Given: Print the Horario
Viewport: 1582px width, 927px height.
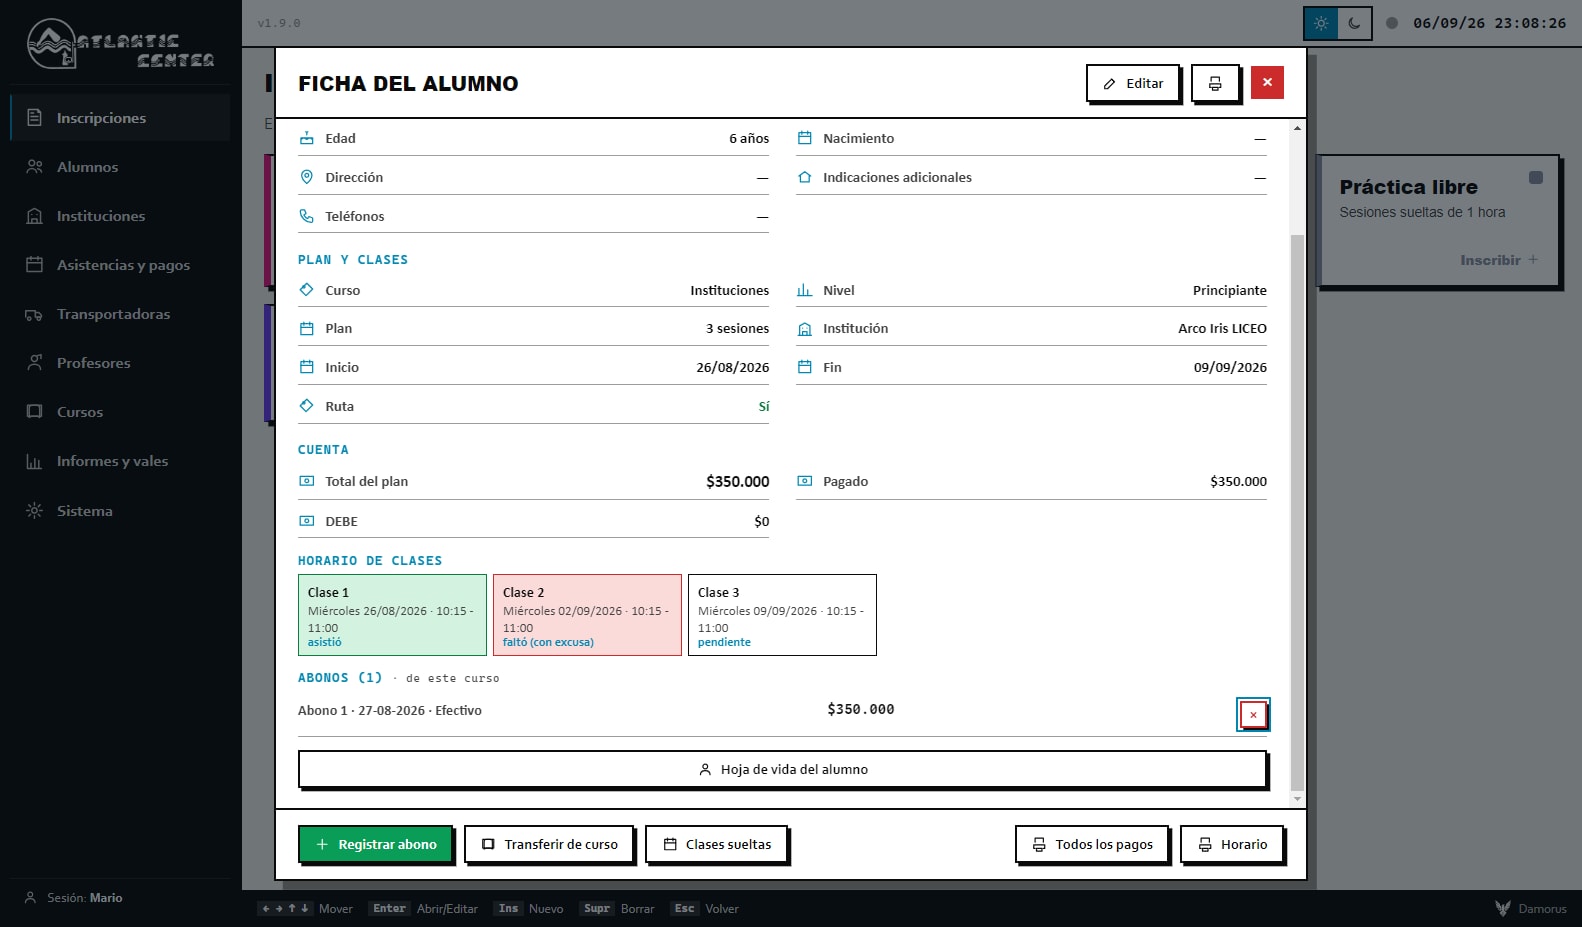Looking at the screenshot, I should click(x=1232, y=844).
